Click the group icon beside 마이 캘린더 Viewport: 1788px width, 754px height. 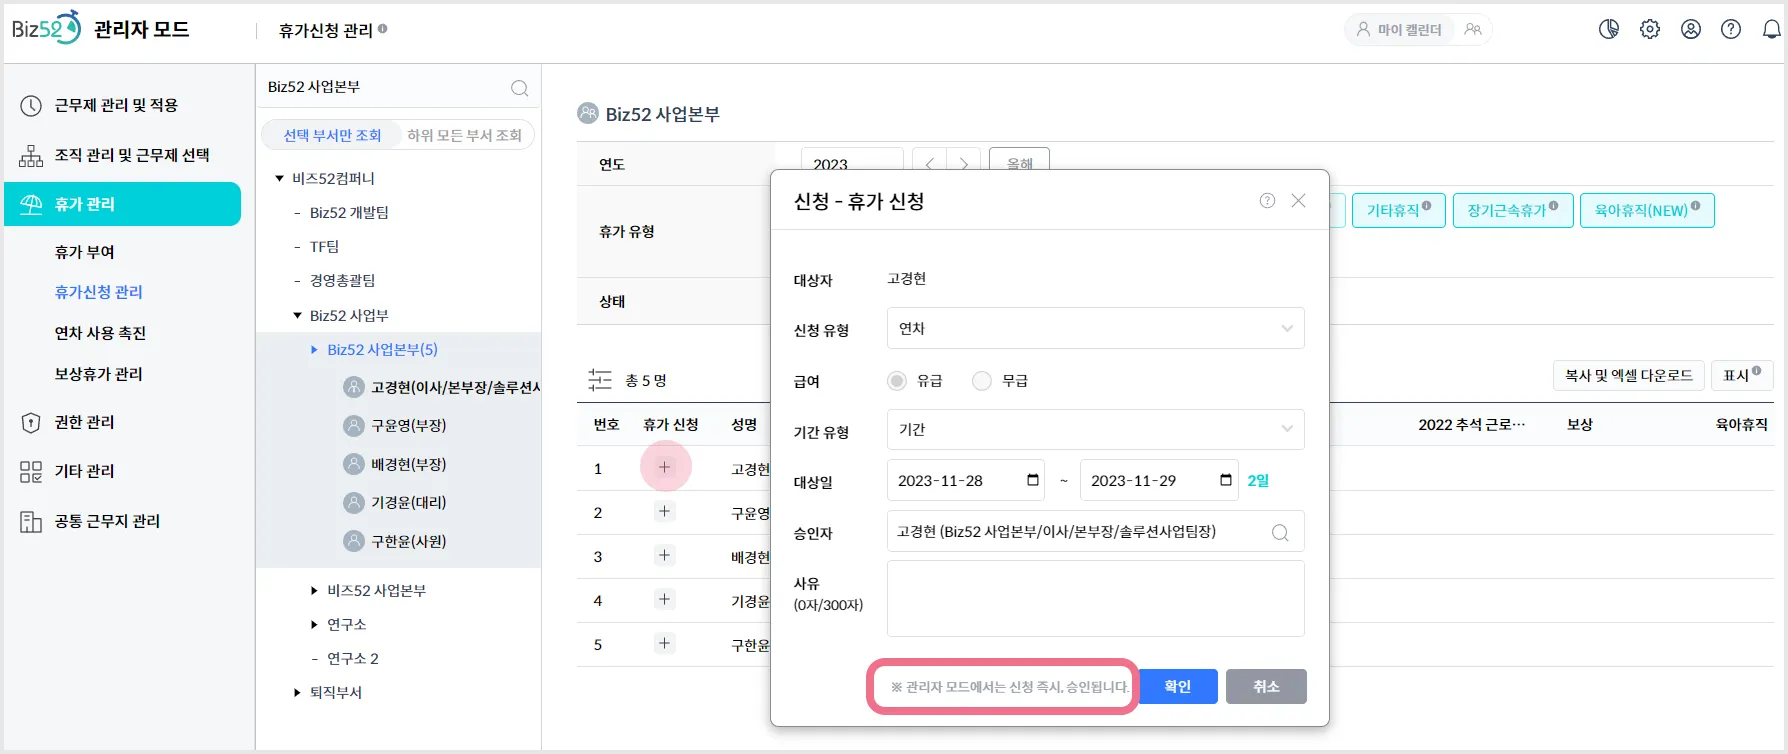[1473, 30]
